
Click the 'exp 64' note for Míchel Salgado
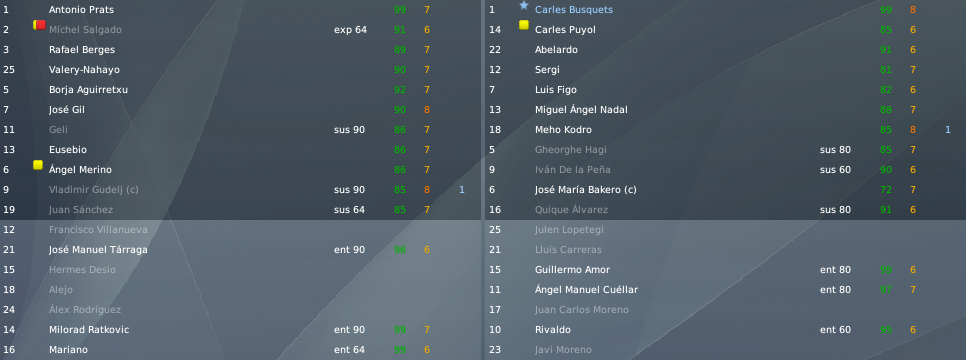click(350, 30)
